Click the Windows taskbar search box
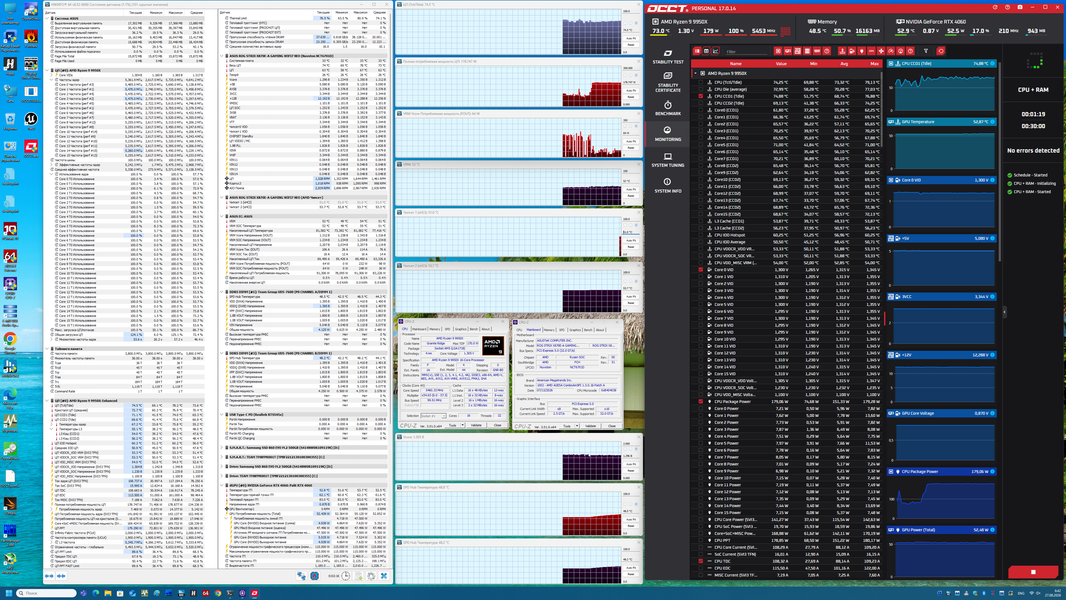This screenshot has width=1066, height=600. tap(46, 593)
